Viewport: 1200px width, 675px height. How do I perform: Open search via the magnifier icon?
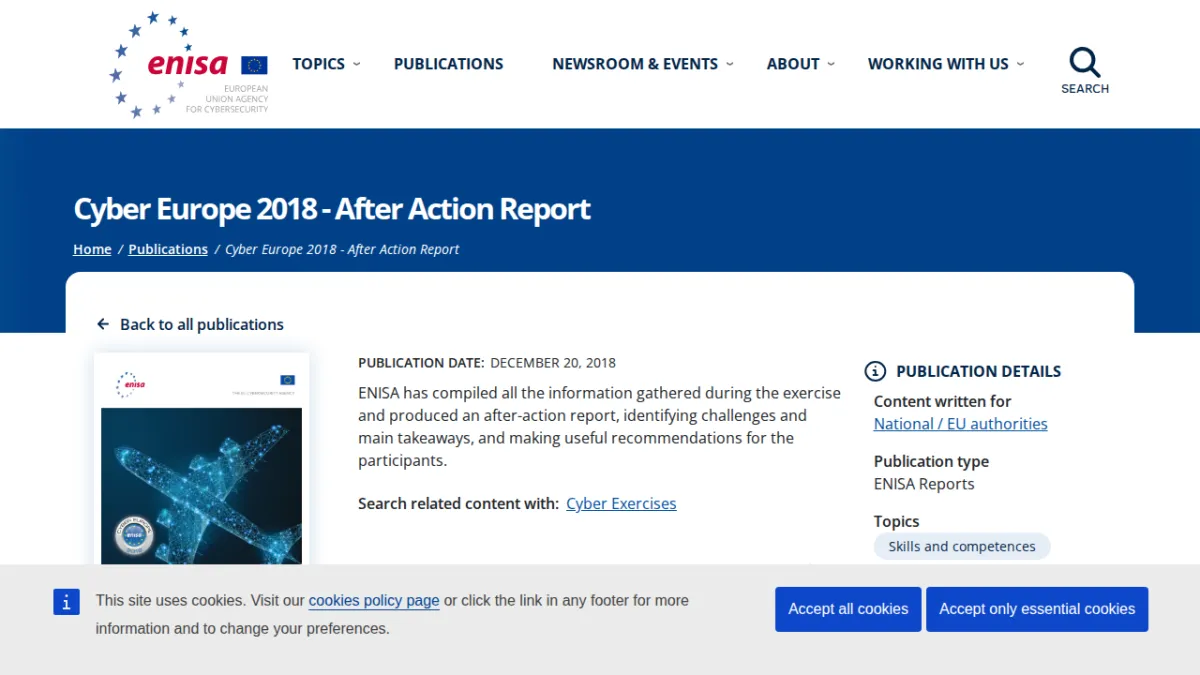point(1085,63)
